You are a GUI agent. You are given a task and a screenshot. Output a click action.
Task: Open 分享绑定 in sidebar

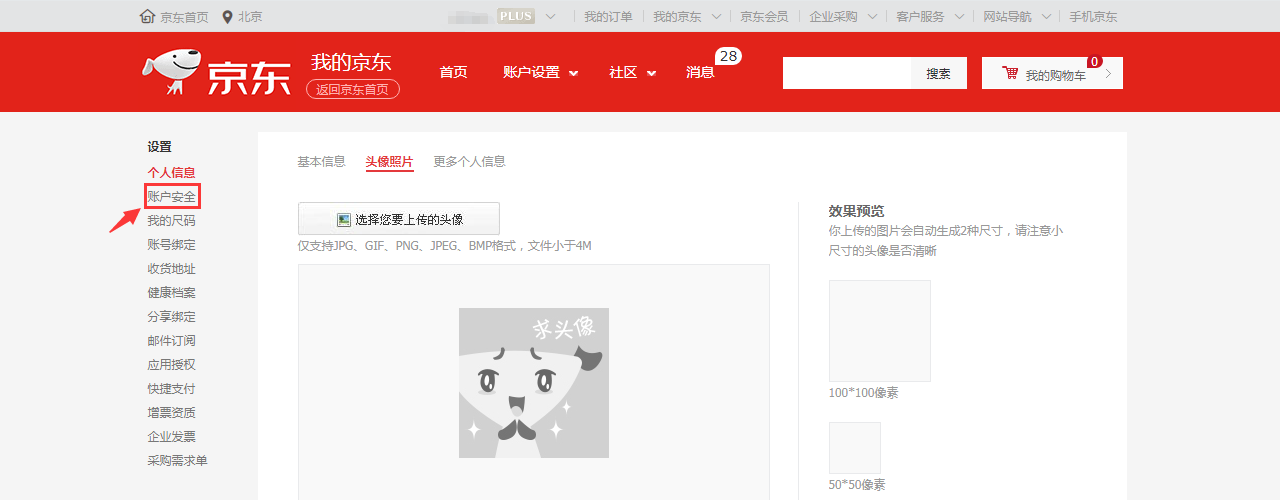click(x=171, y=316)
